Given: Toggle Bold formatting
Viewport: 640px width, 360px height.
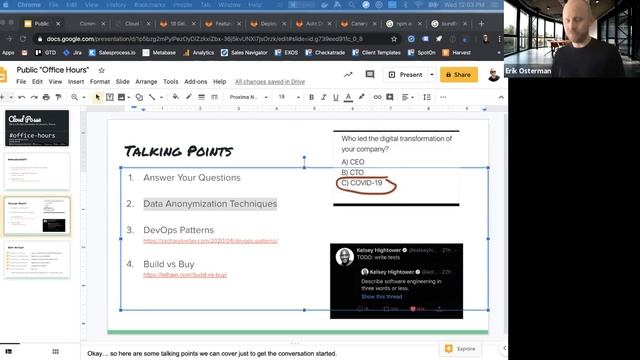Looking at the screenshot, I should (311, 97).
